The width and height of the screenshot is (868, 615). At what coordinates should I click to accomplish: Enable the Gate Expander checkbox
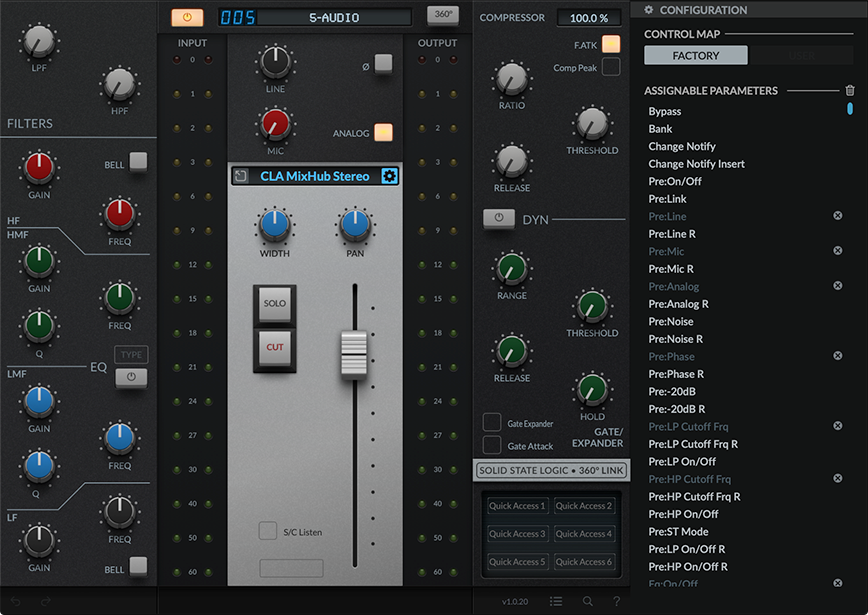[x=491, y=422]
